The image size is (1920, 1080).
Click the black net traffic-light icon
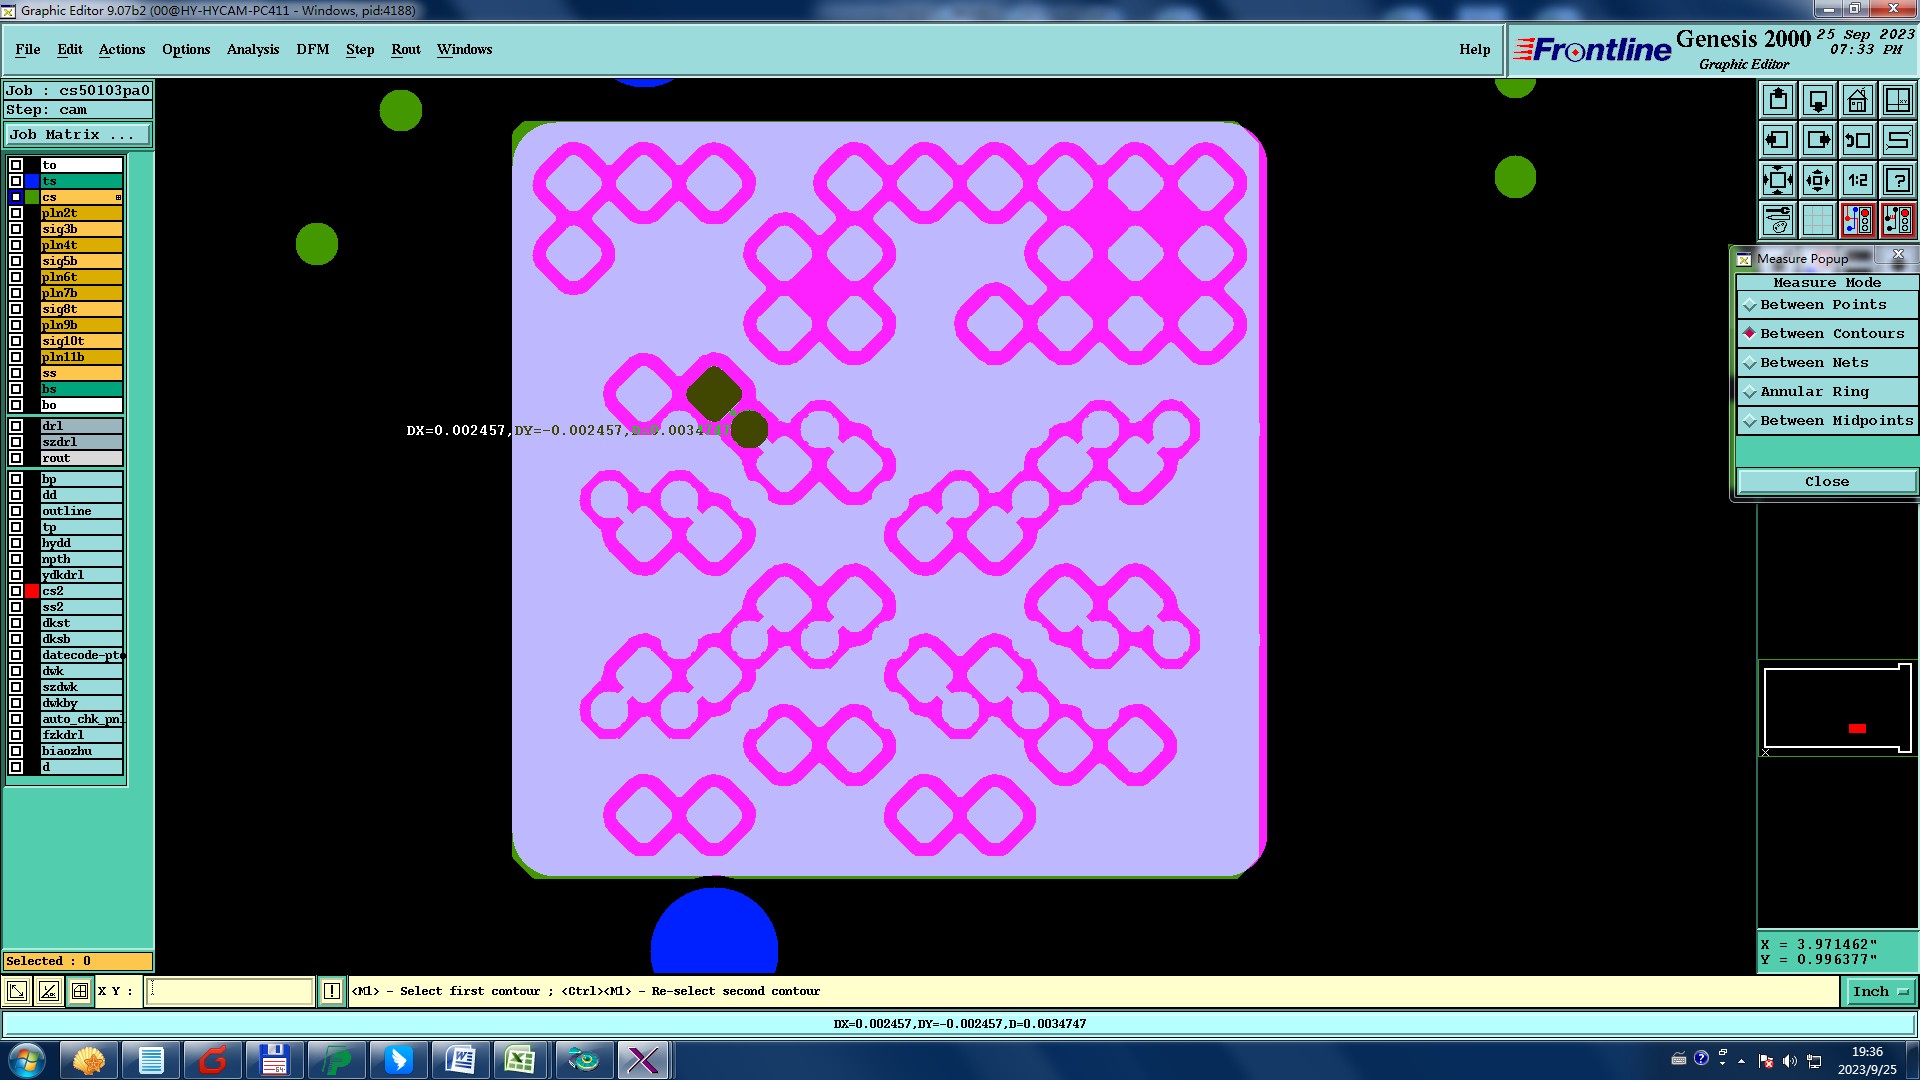point(1897,220)
